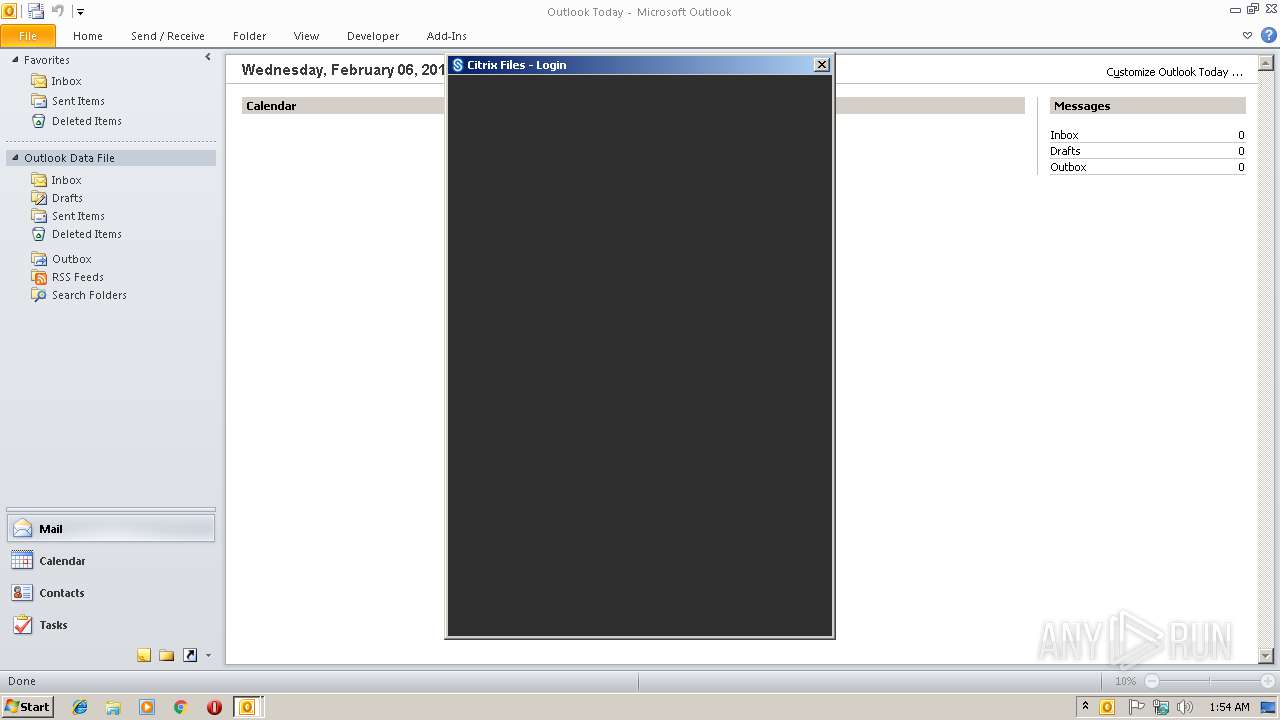Select the Outbox folder in the tree

tap(71, 259)
